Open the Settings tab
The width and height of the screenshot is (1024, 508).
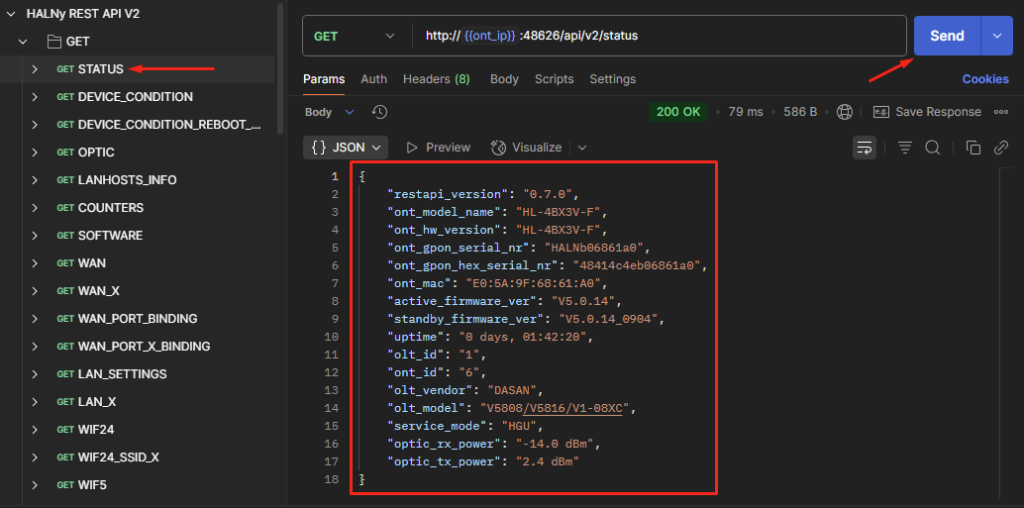pos(613,79)
